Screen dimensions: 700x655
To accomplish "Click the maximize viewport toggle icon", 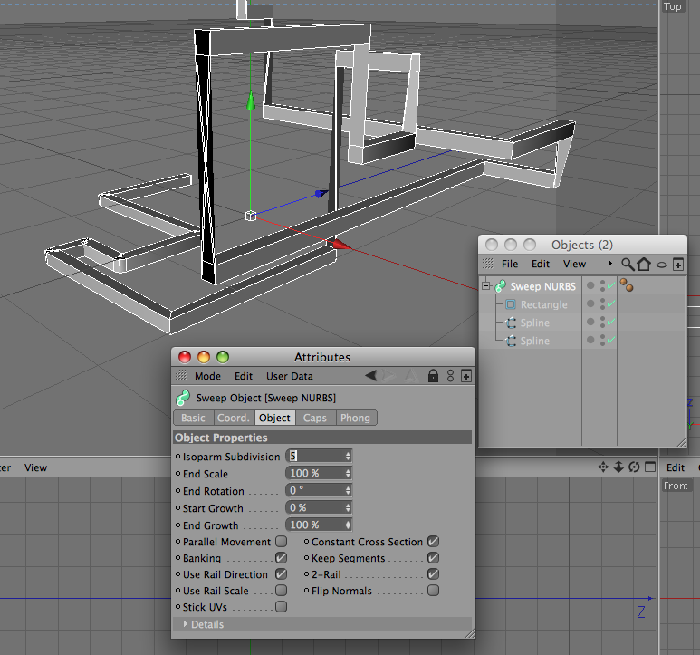I will [x=650, y=467].
